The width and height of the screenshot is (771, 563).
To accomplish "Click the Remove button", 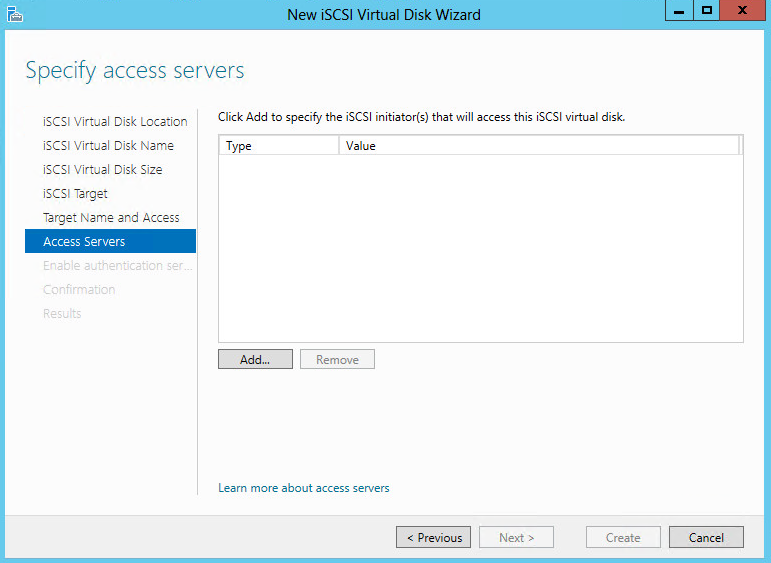I will coord(337,359).
